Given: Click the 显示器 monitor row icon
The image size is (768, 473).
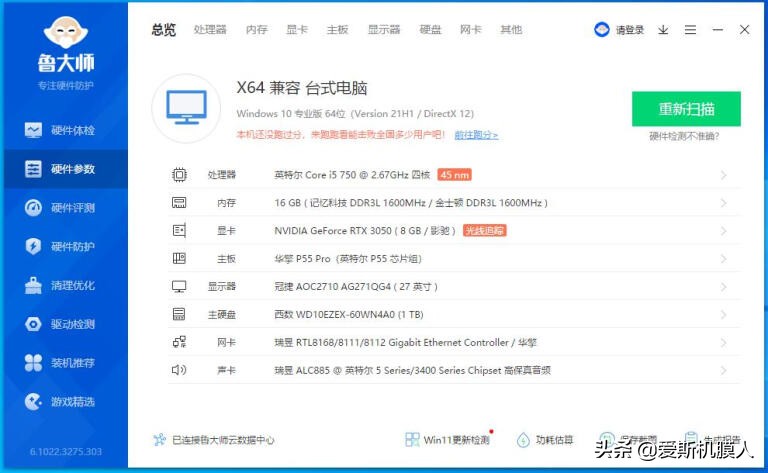Looking at the screenshot, I should tap(179, 286).
